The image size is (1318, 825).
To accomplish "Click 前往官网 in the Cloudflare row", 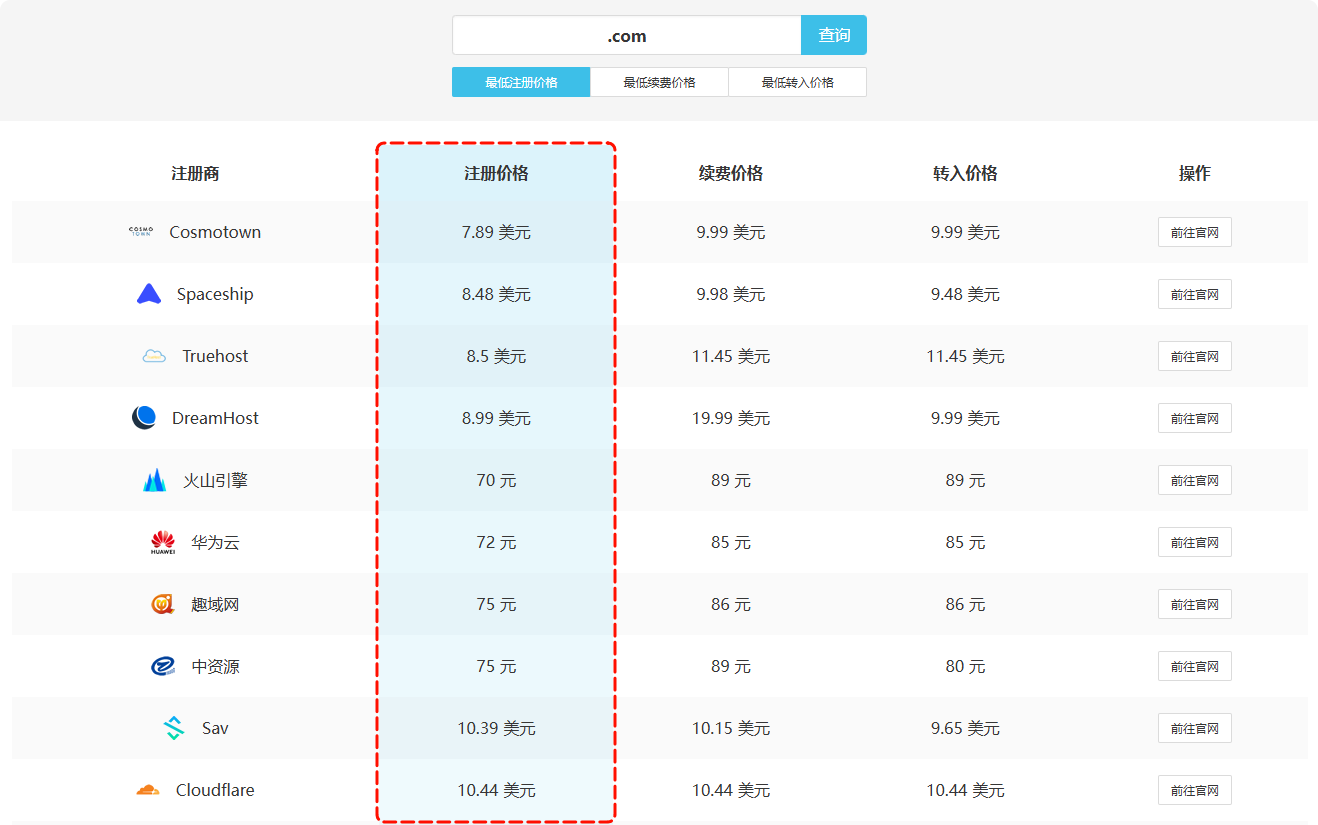I will [x=1194, y=790].
